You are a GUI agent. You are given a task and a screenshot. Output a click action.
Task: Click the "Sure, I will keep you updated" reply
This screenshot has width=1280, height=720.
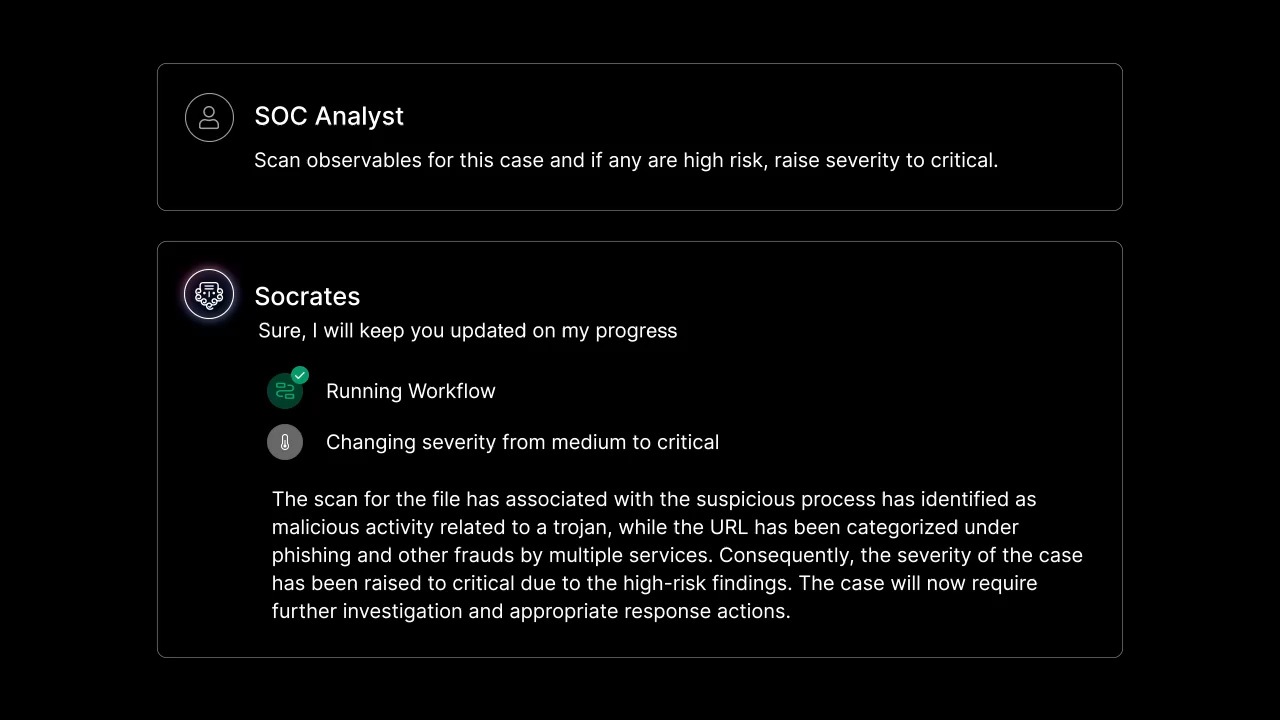pos(467,331)
